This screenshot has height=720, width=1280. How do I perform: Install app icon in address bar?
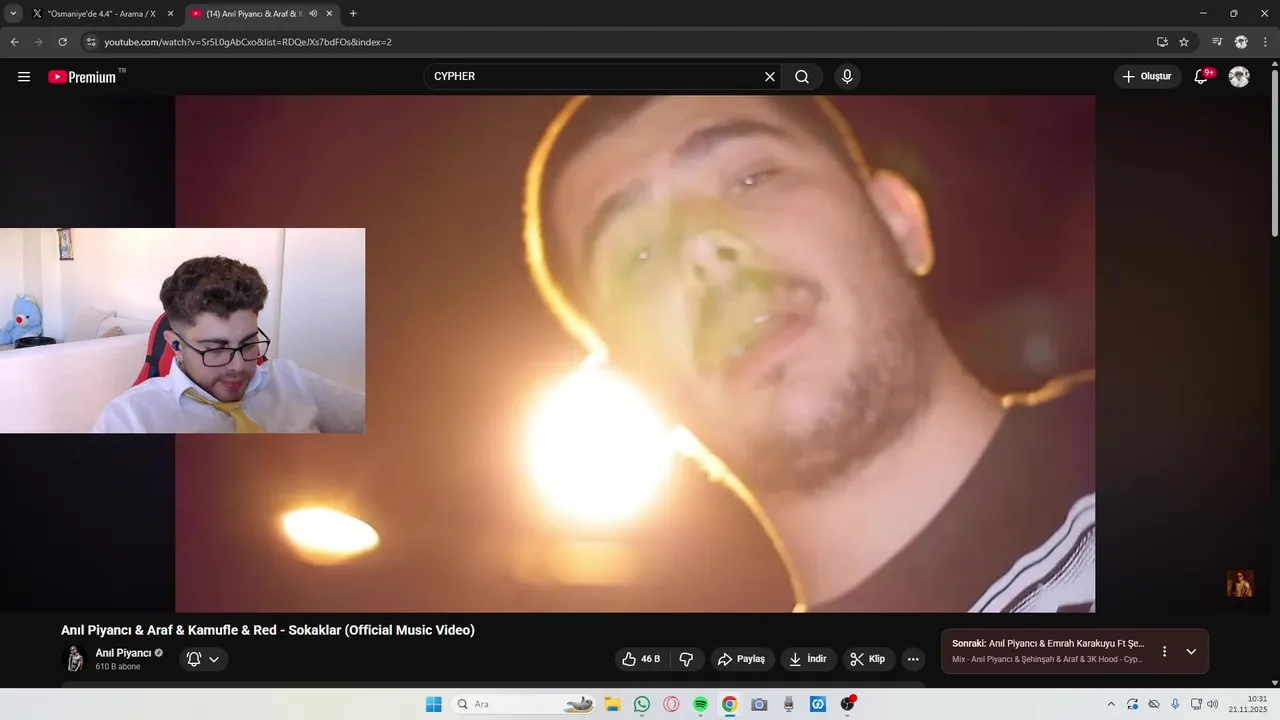[x=1162, y=42]
